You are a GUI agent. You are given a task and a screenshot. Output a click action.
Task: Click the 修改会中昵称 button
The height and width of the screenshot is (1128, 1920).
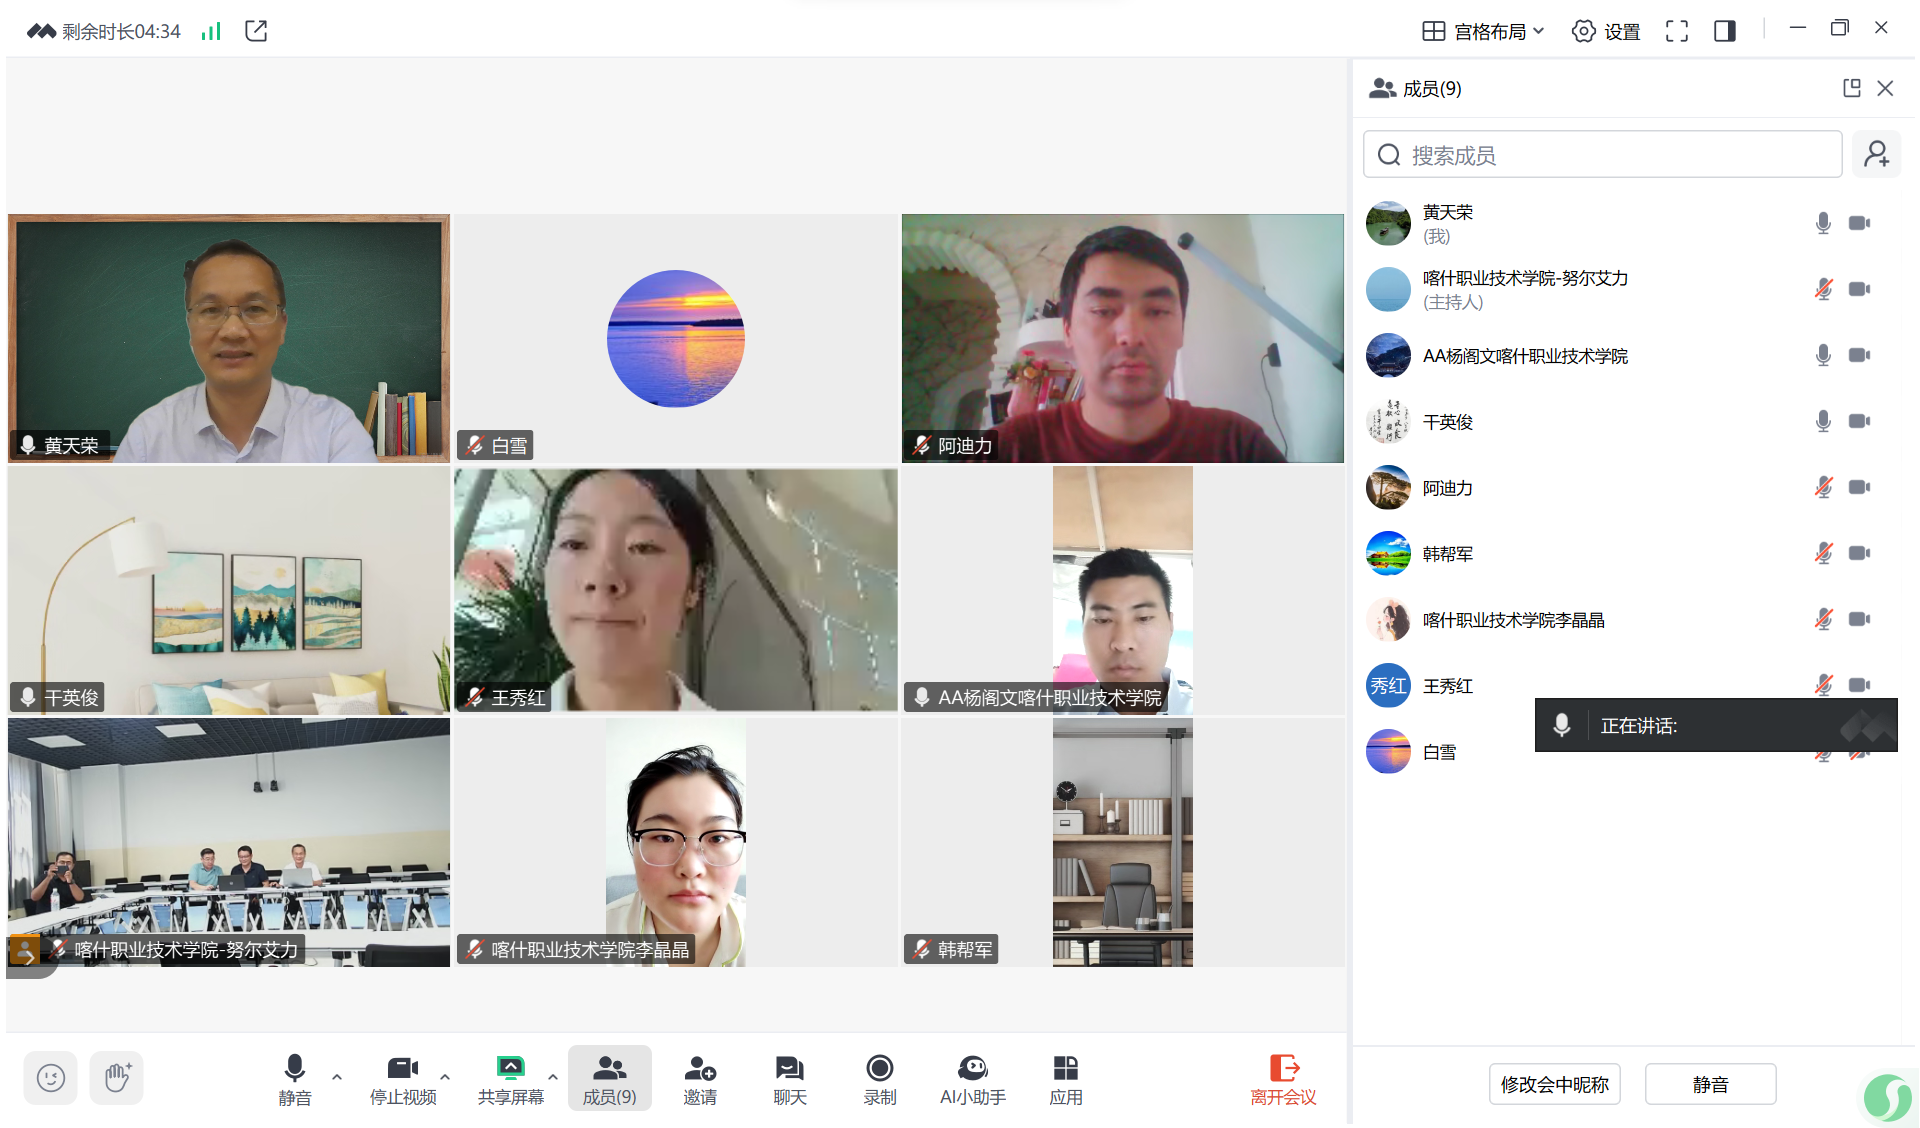tap(1554, 1084)
